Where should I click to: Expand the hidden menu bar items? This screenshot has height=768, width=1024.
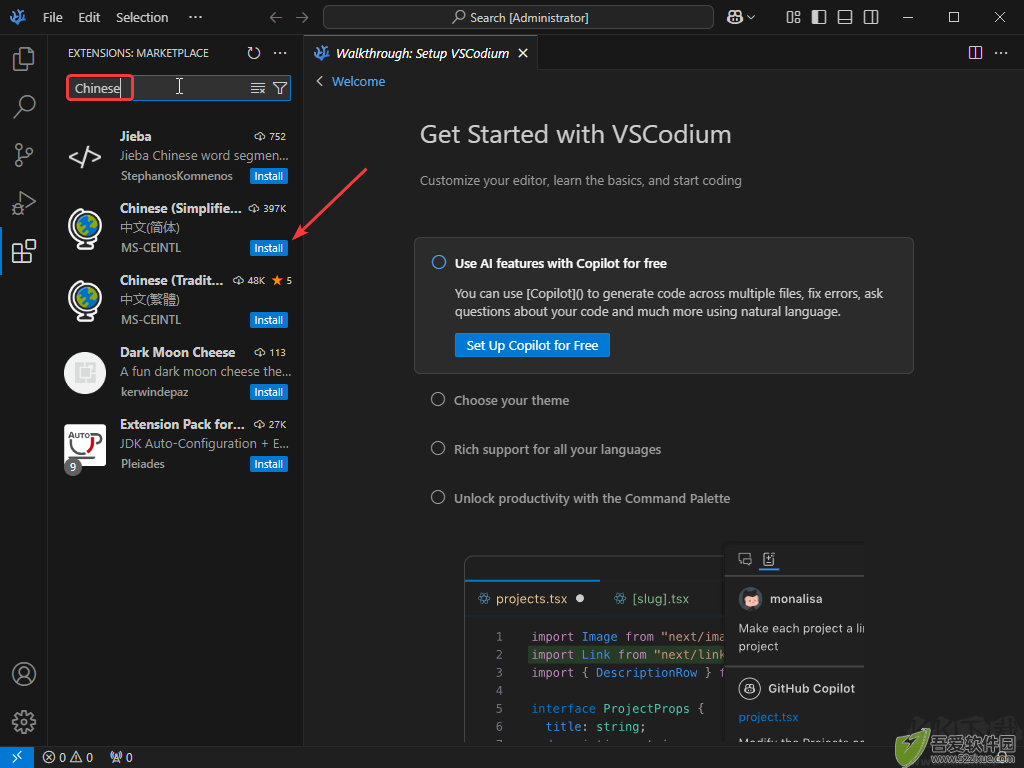(x=195, y=18)
